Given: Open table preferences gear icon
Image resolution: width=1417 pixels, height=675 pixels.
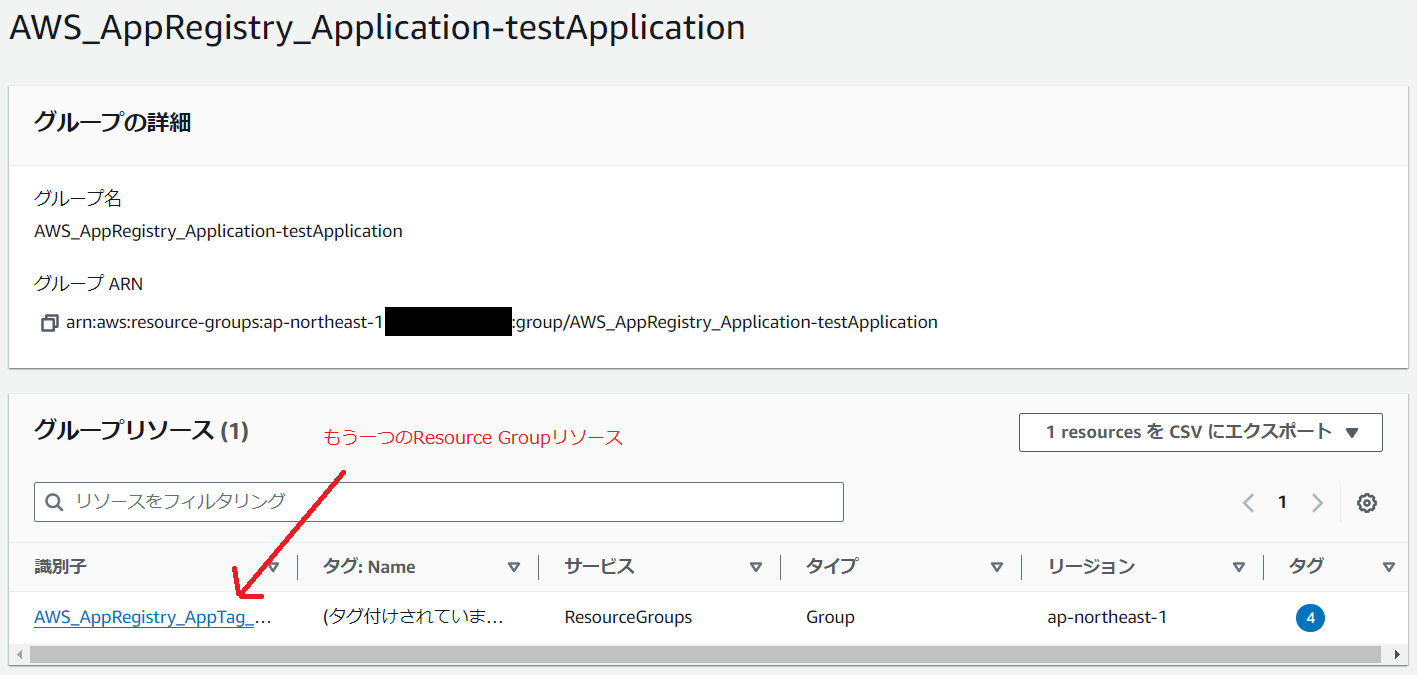Looking at the screenshot, I should [1366, 503].
